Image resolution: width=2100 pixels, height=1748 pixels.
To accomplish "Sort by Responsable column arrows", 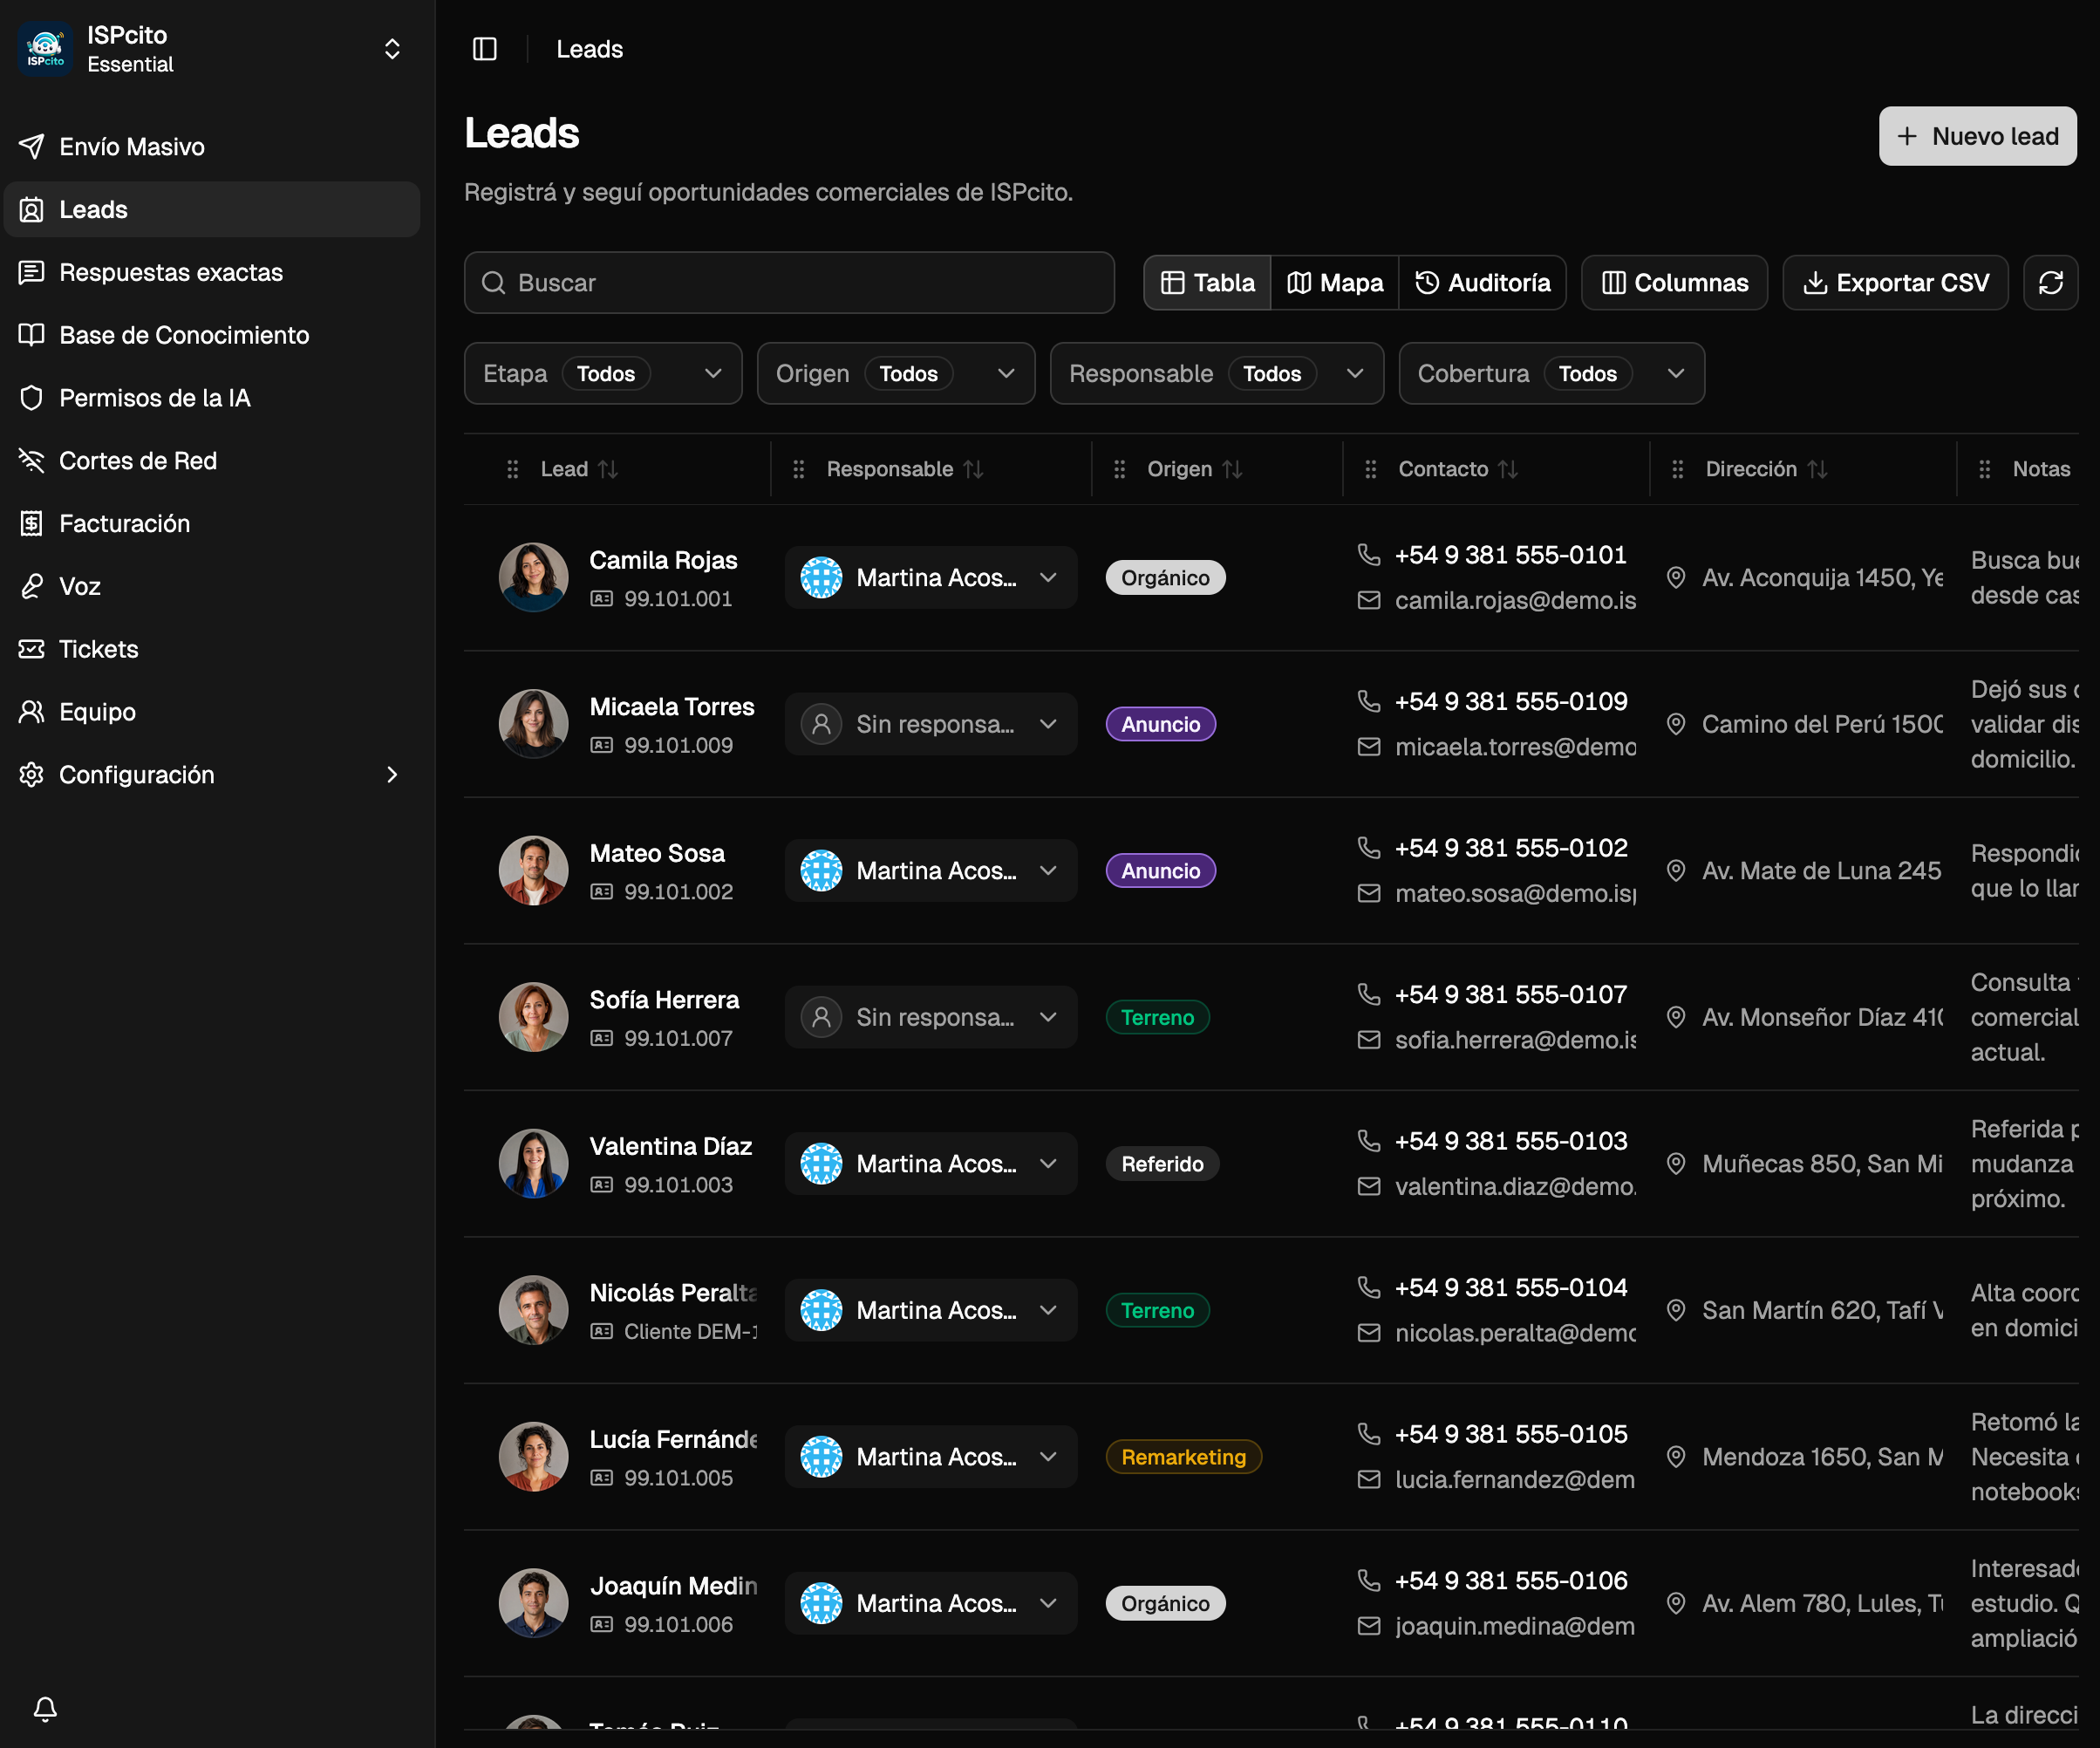I will click(973, 469).
